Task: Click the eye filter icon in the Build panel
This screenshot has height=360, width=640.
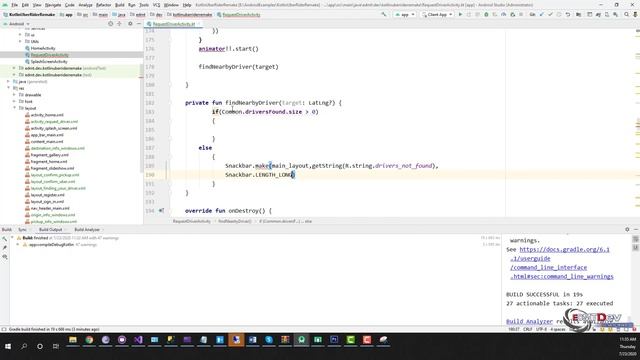Action: pos(4,257)
